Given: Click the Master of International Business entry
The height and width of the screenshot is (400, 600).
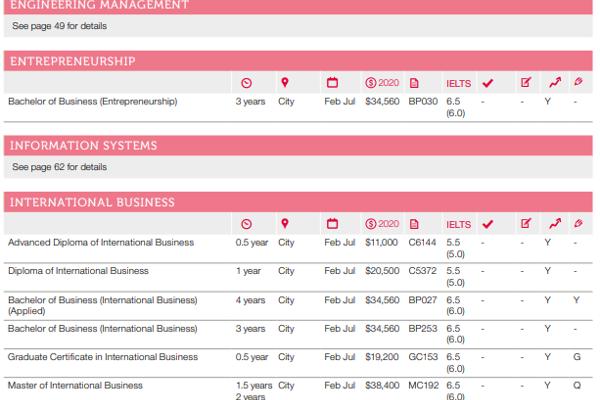Looking at the screenshot, I should pyautogui.click(x=75, y=385).
